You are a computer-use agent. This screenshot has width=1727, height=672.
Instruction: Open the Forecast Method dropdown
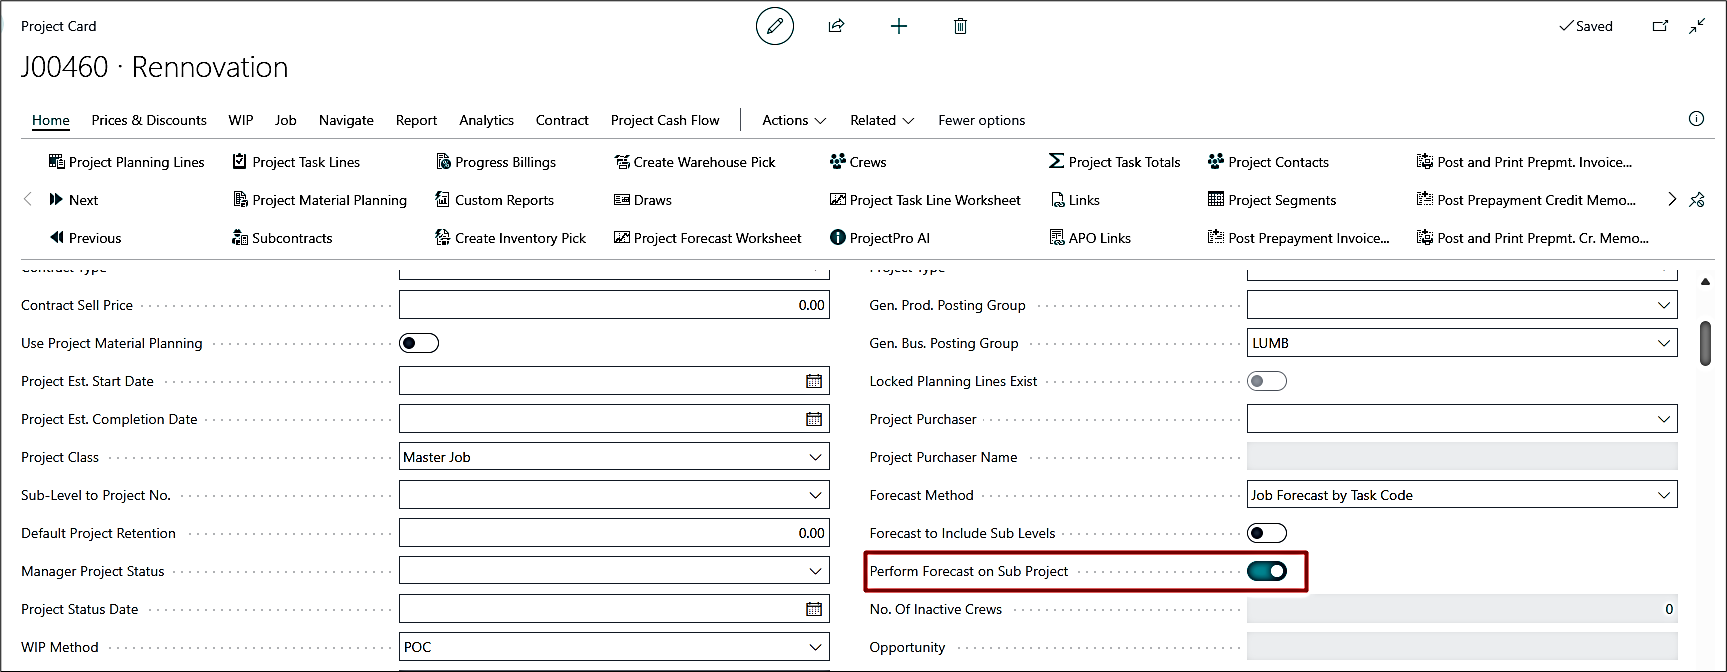[x=1663, y=495]
